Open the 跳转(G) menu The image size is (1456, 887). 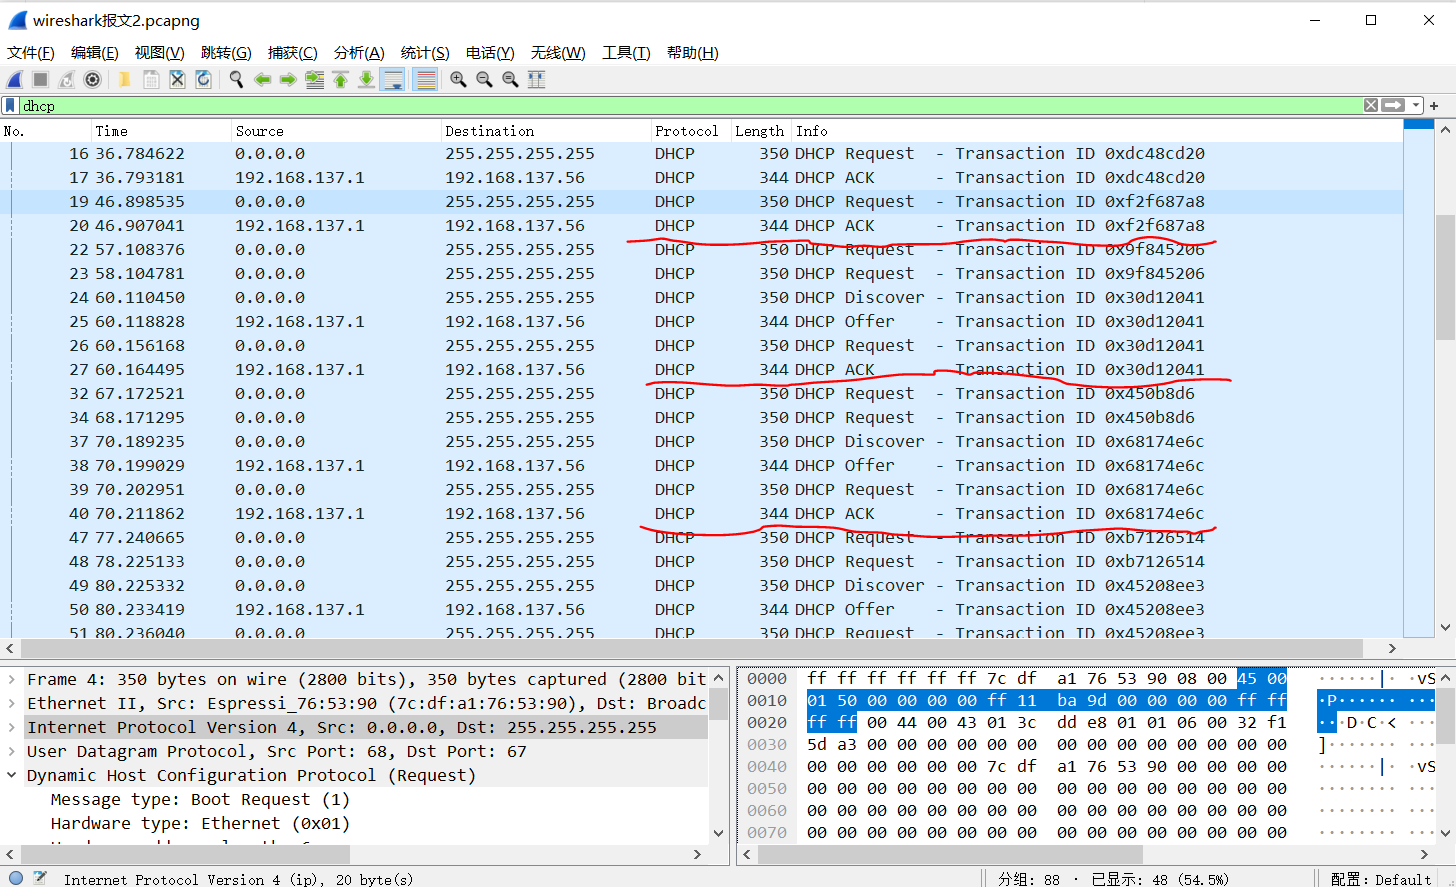(x=226, y=53)
